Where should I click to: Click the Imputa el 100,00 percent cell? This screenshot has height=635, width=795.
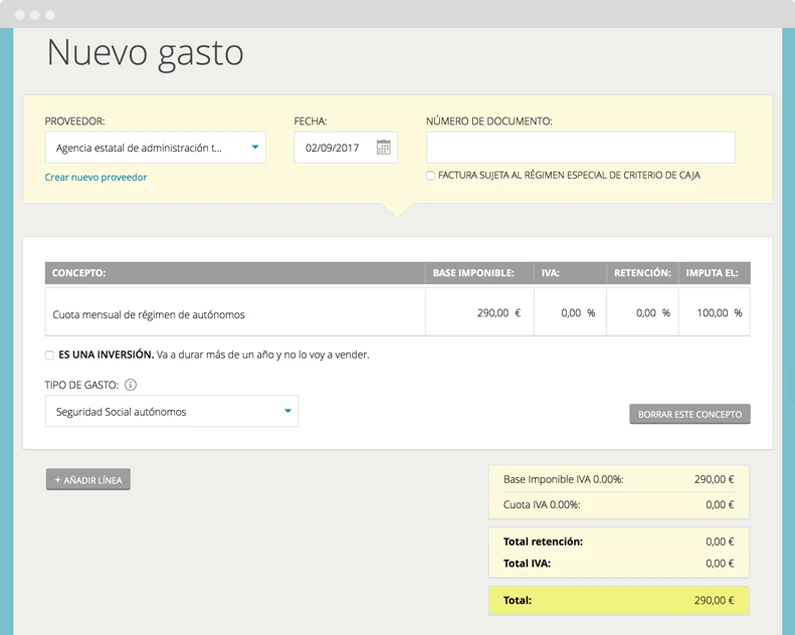[714, 312]
